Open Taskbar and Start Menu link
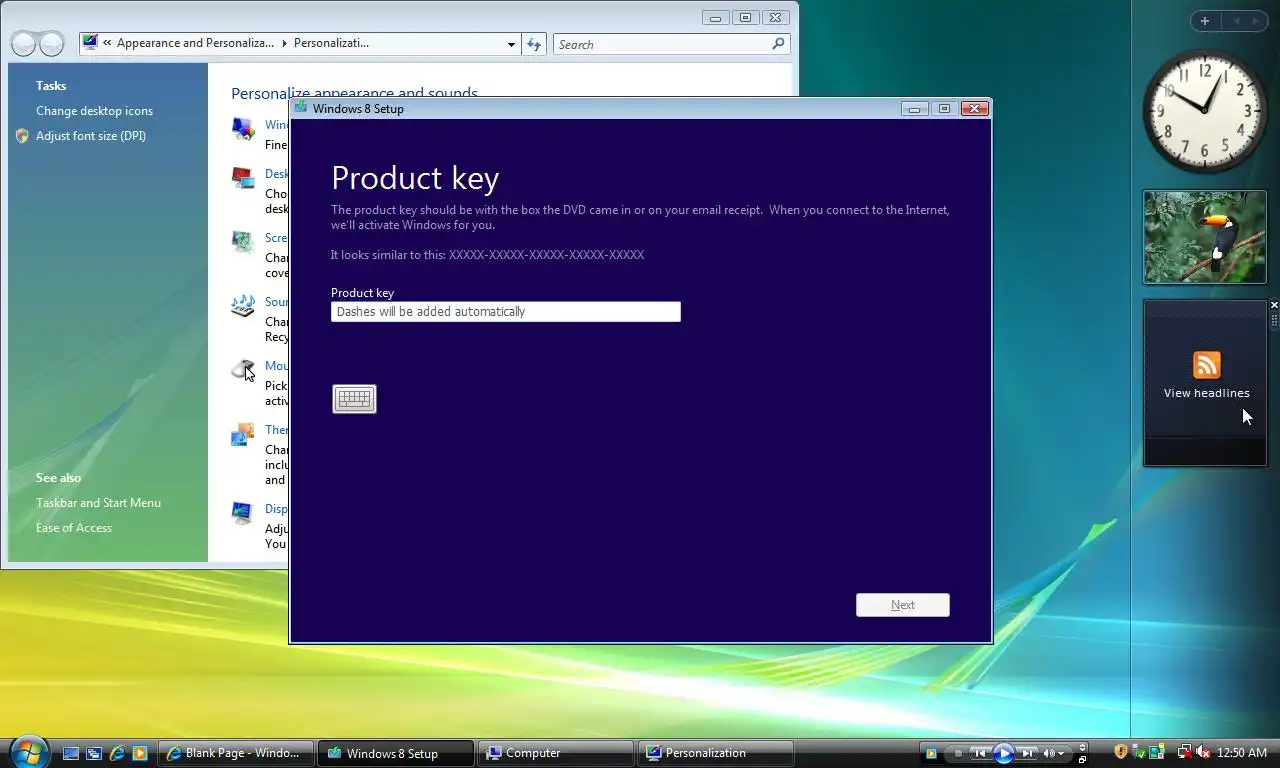Screen dimensions: 1280x768 coord(98,503)
